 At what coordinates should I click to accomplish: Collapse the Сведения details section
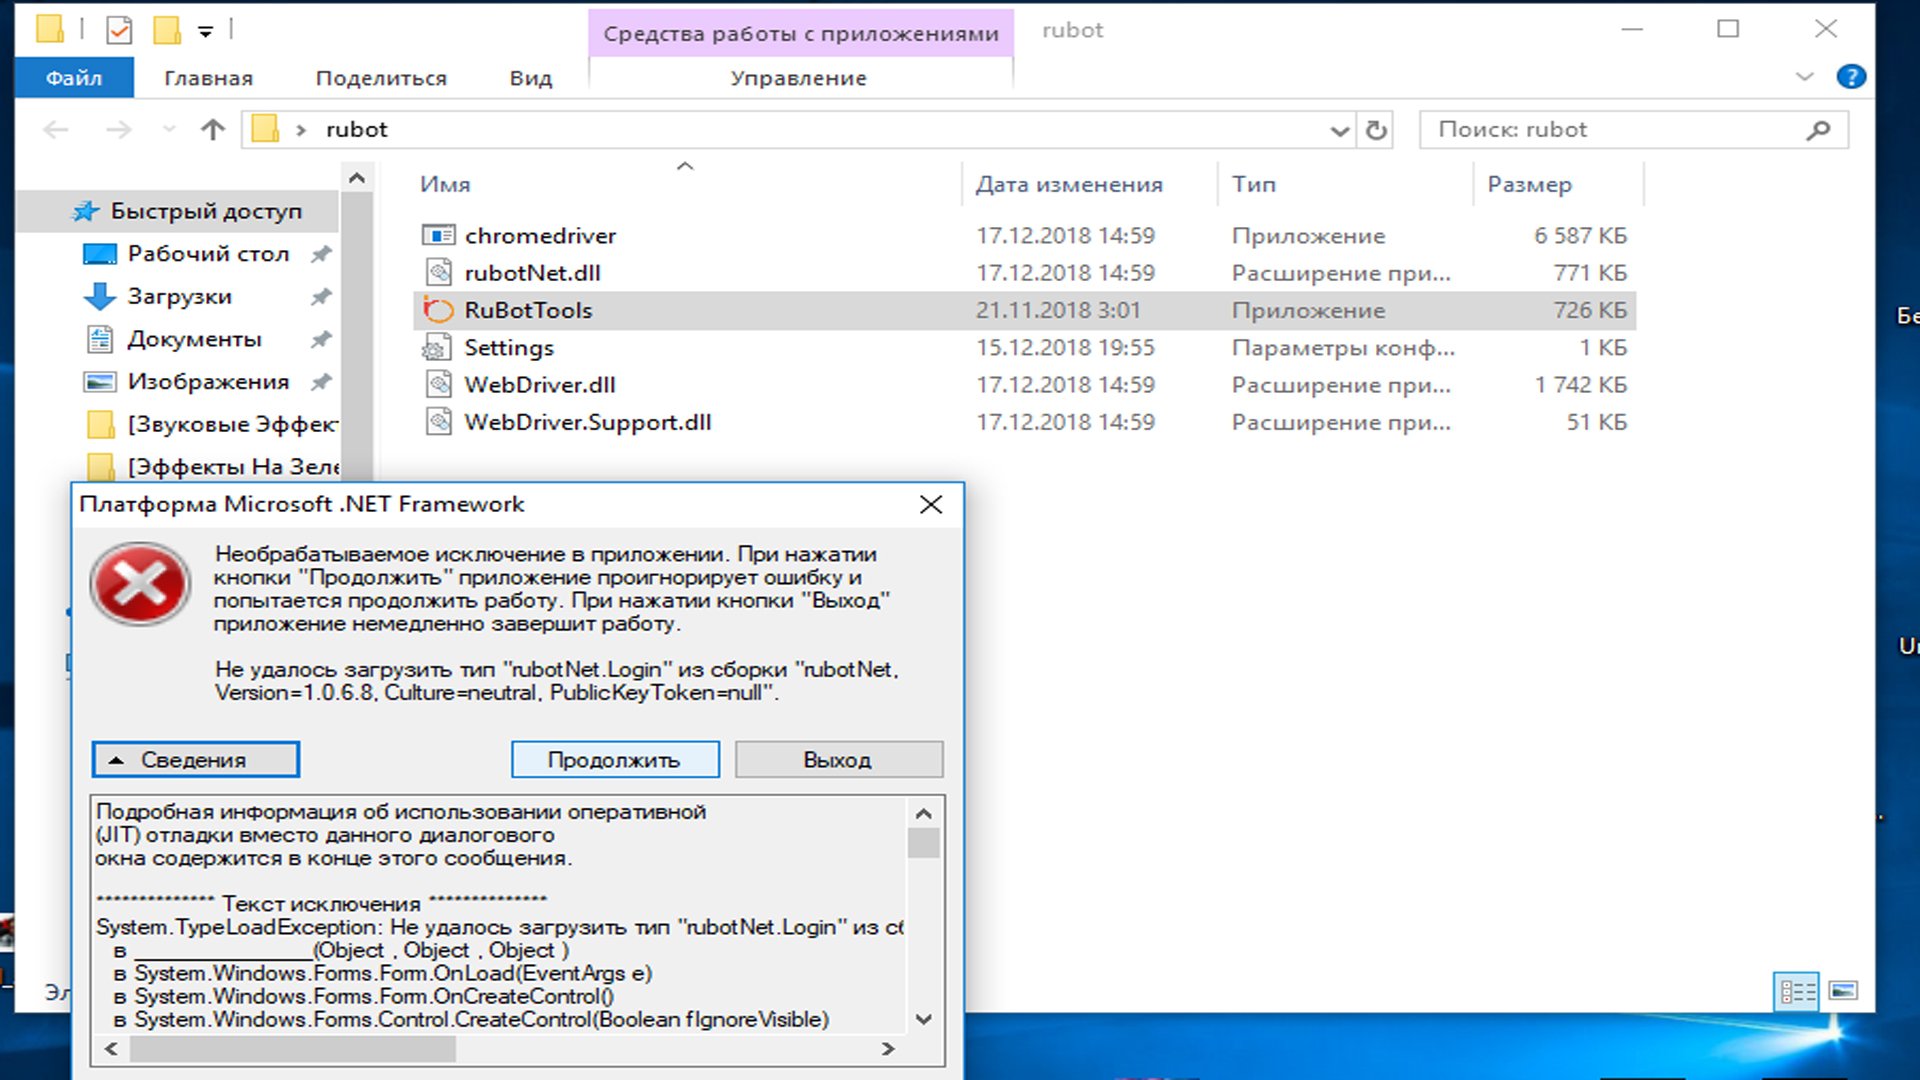(x=195, y=760)
